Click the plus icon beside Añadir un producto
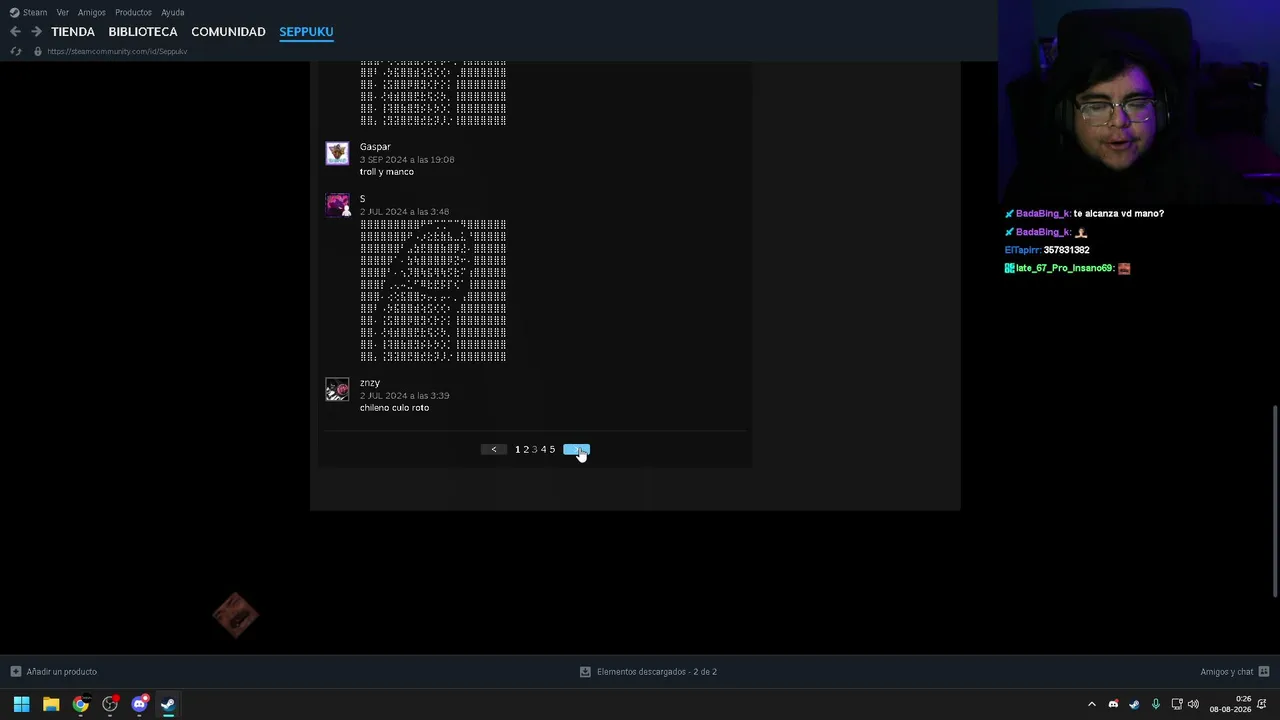 15,672
